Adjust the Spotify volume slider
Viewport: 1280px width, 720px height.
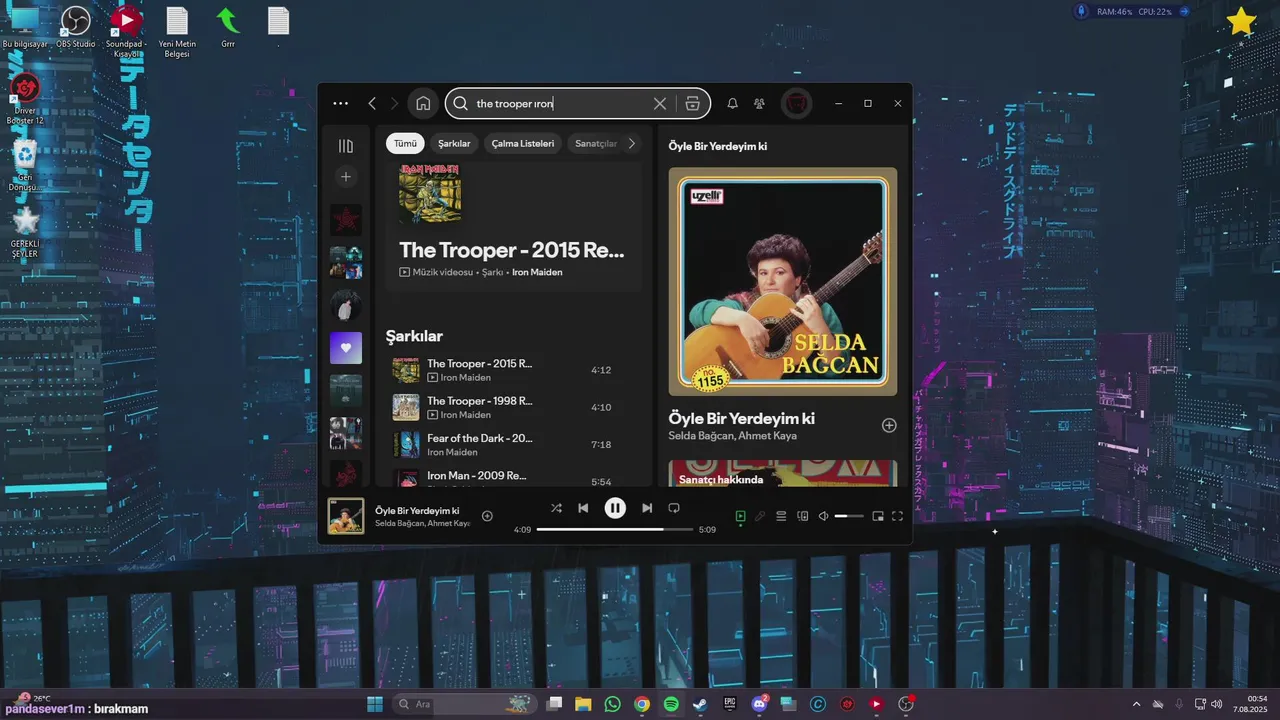pyautogui.click(x=849, y=516)
